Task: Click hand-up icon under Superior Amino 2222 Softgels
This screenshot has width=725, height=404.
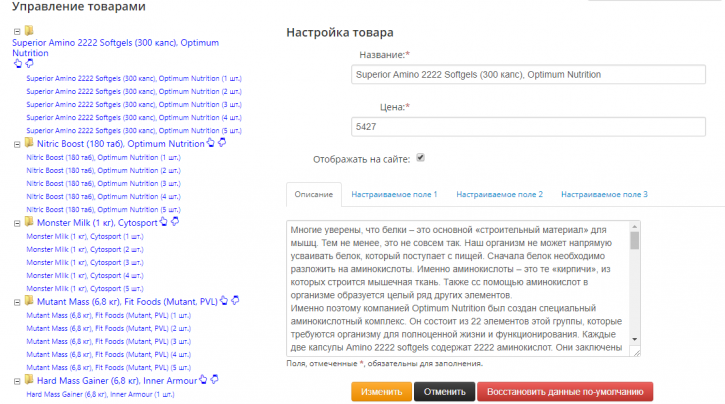Action: [x=18, y=63]
